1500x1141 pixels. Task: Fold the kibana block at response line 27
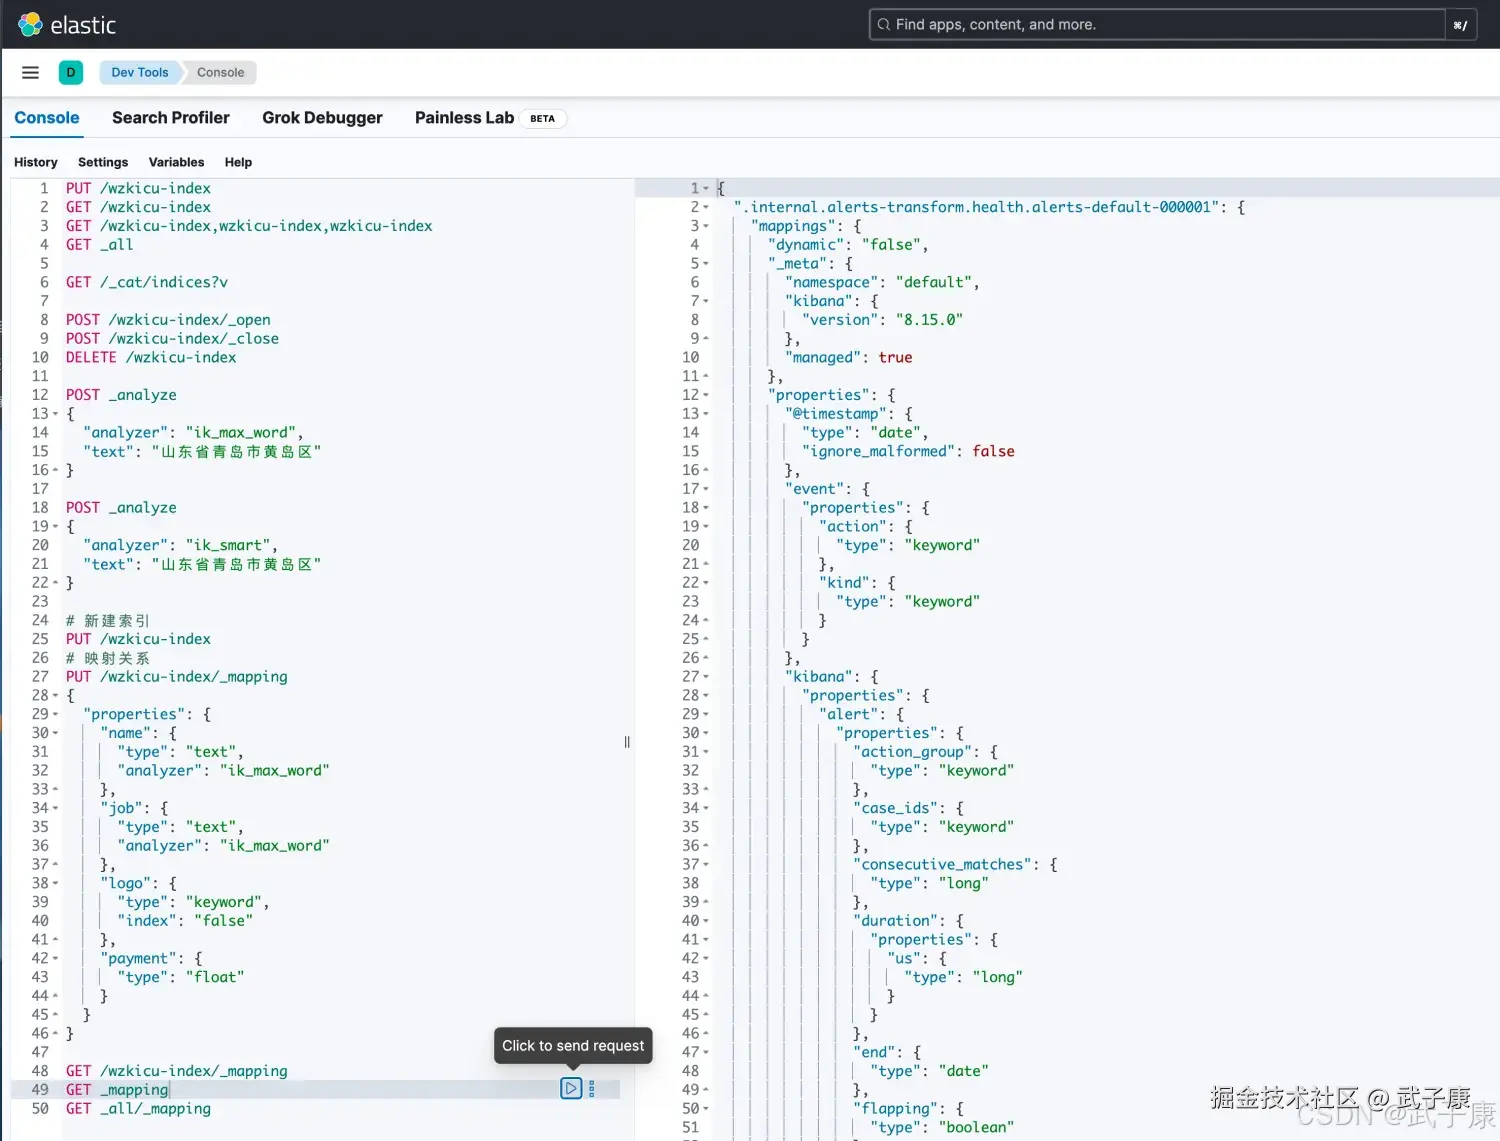706,677
